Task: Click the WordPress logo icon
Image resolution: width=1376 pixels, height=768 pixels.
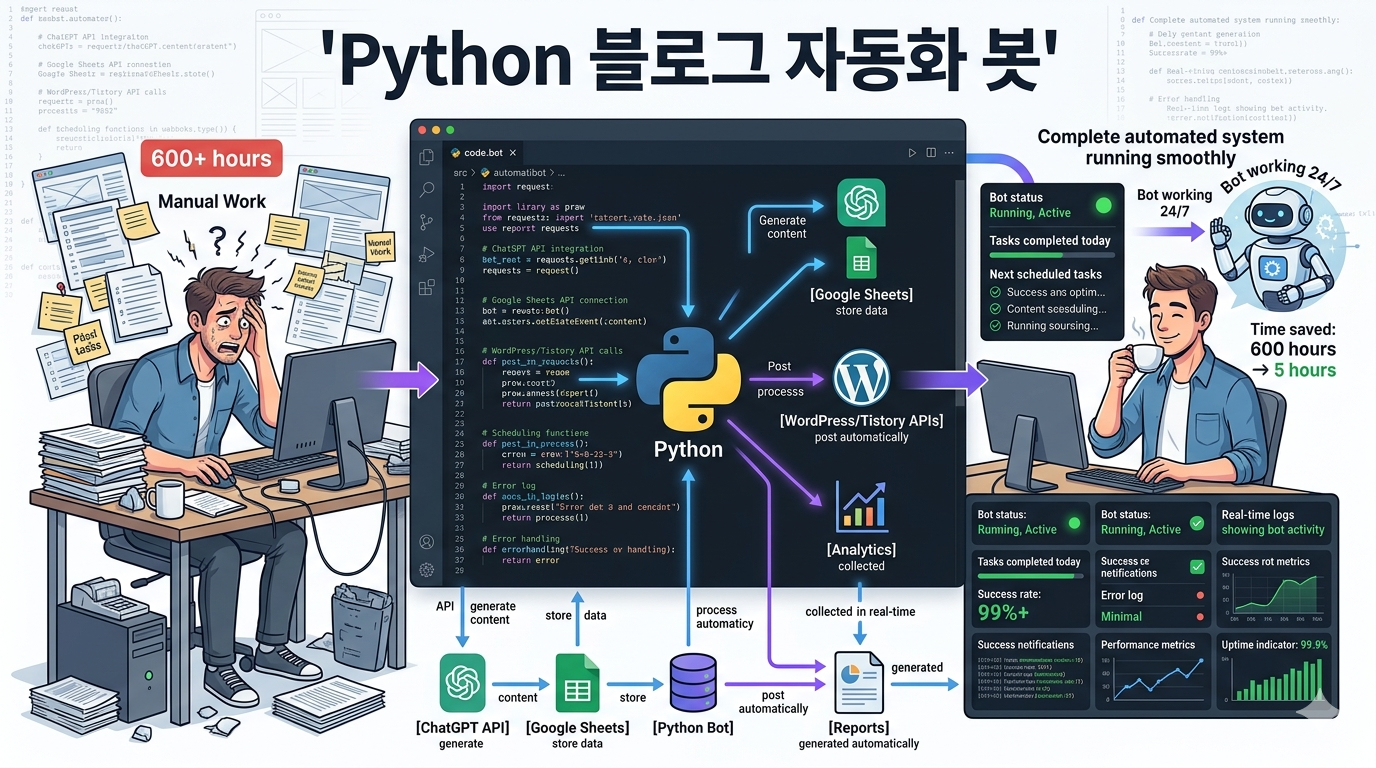Action: click(x=861, y=378)
